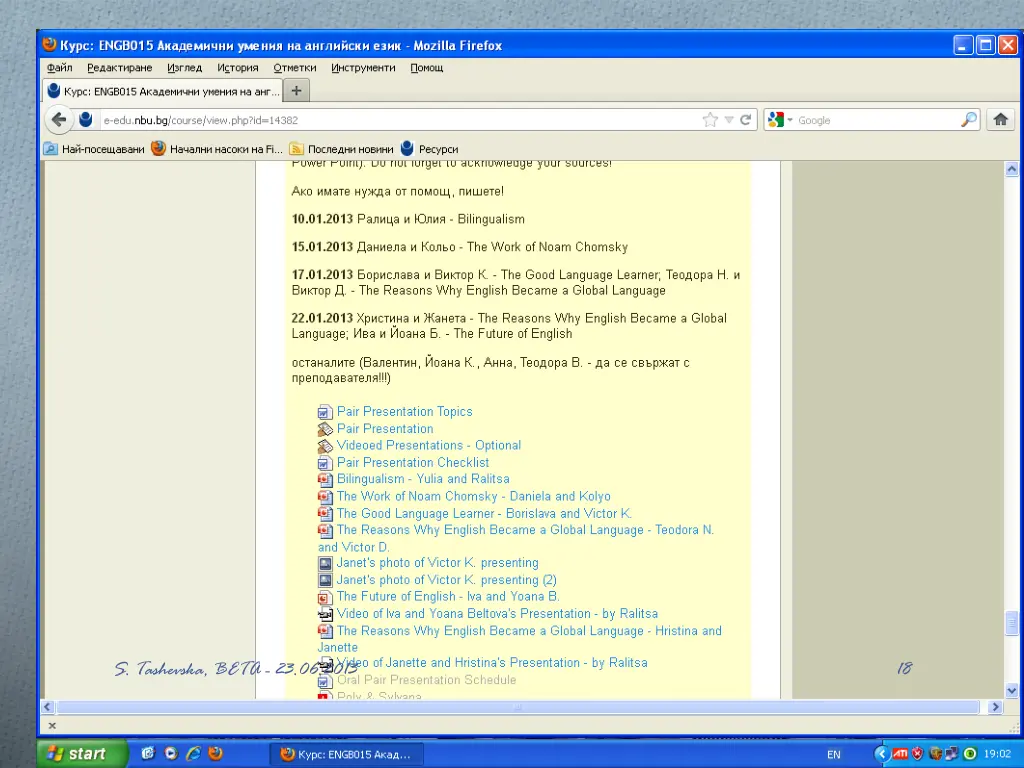Screen dimensions: 1024x768
Task: Open the Отметки menu
Action: click(x=295, y=67)
